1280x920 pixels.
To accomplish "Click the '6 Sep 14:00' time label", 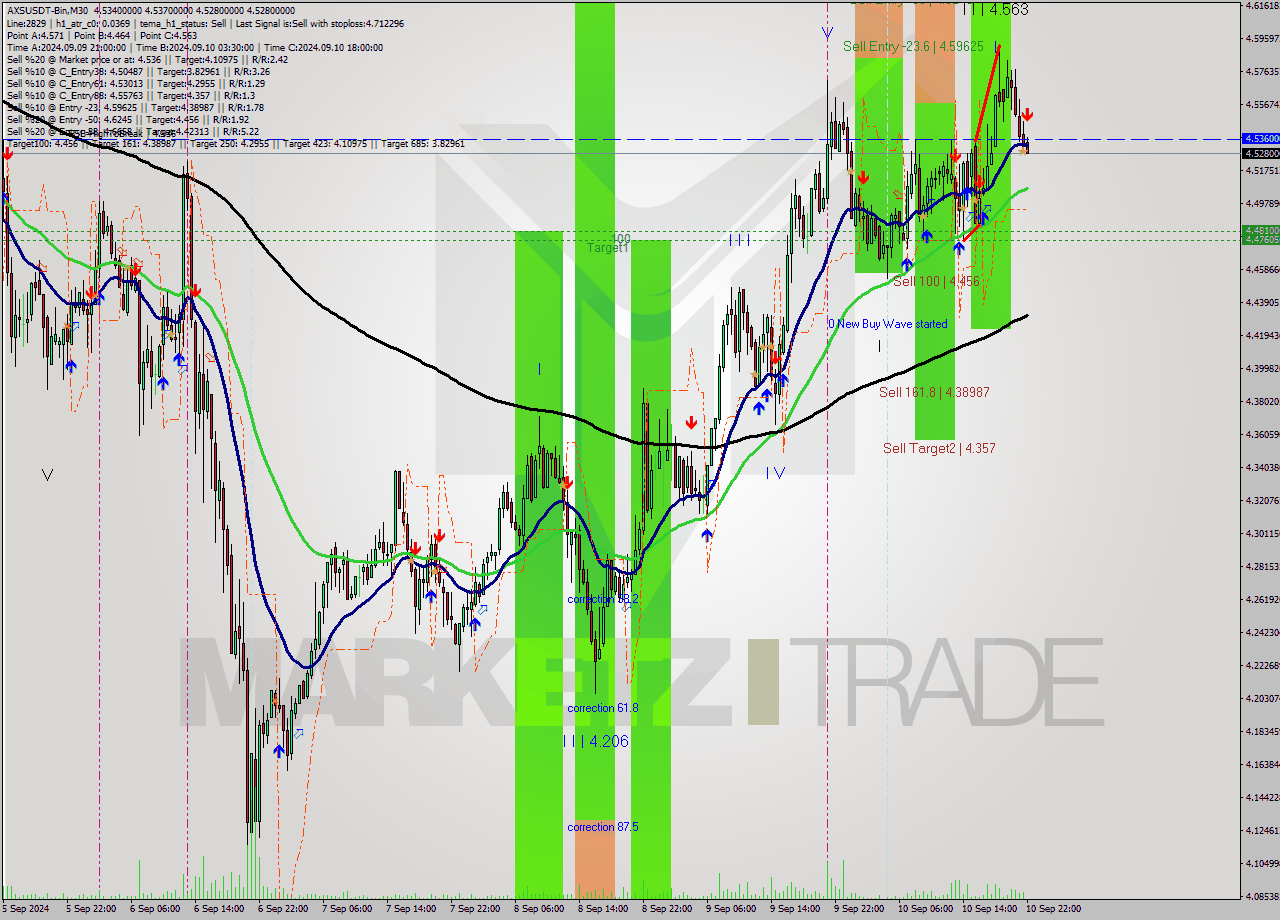I will (x=220, y=909).
